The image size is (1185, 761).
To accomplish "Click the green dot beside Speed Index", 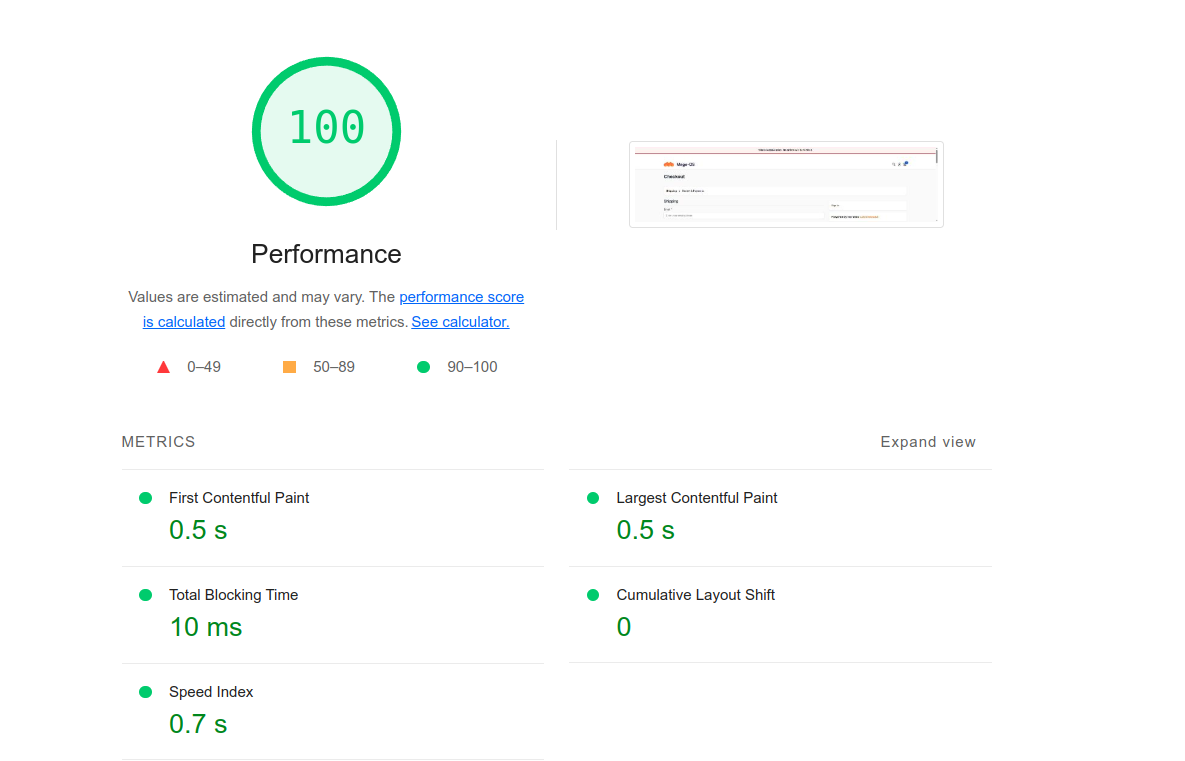I will [x=146, y=691].
